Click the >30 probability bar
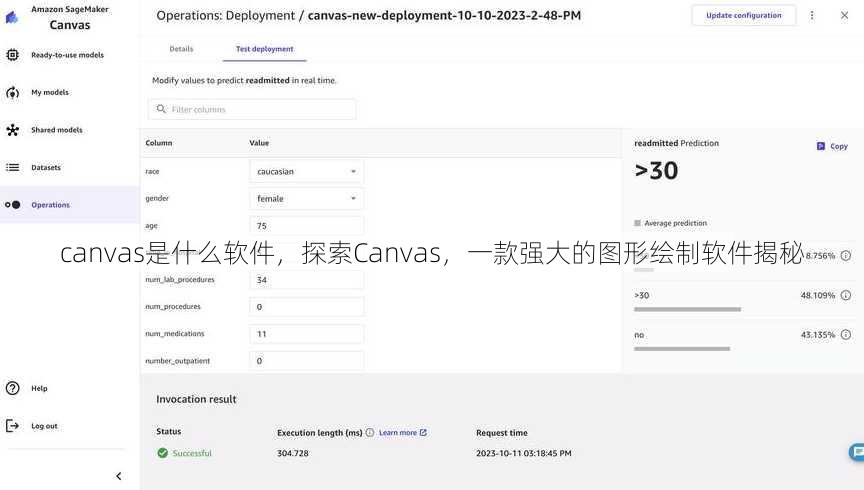Screen dimensions: 864x490 tap(687, 309)
